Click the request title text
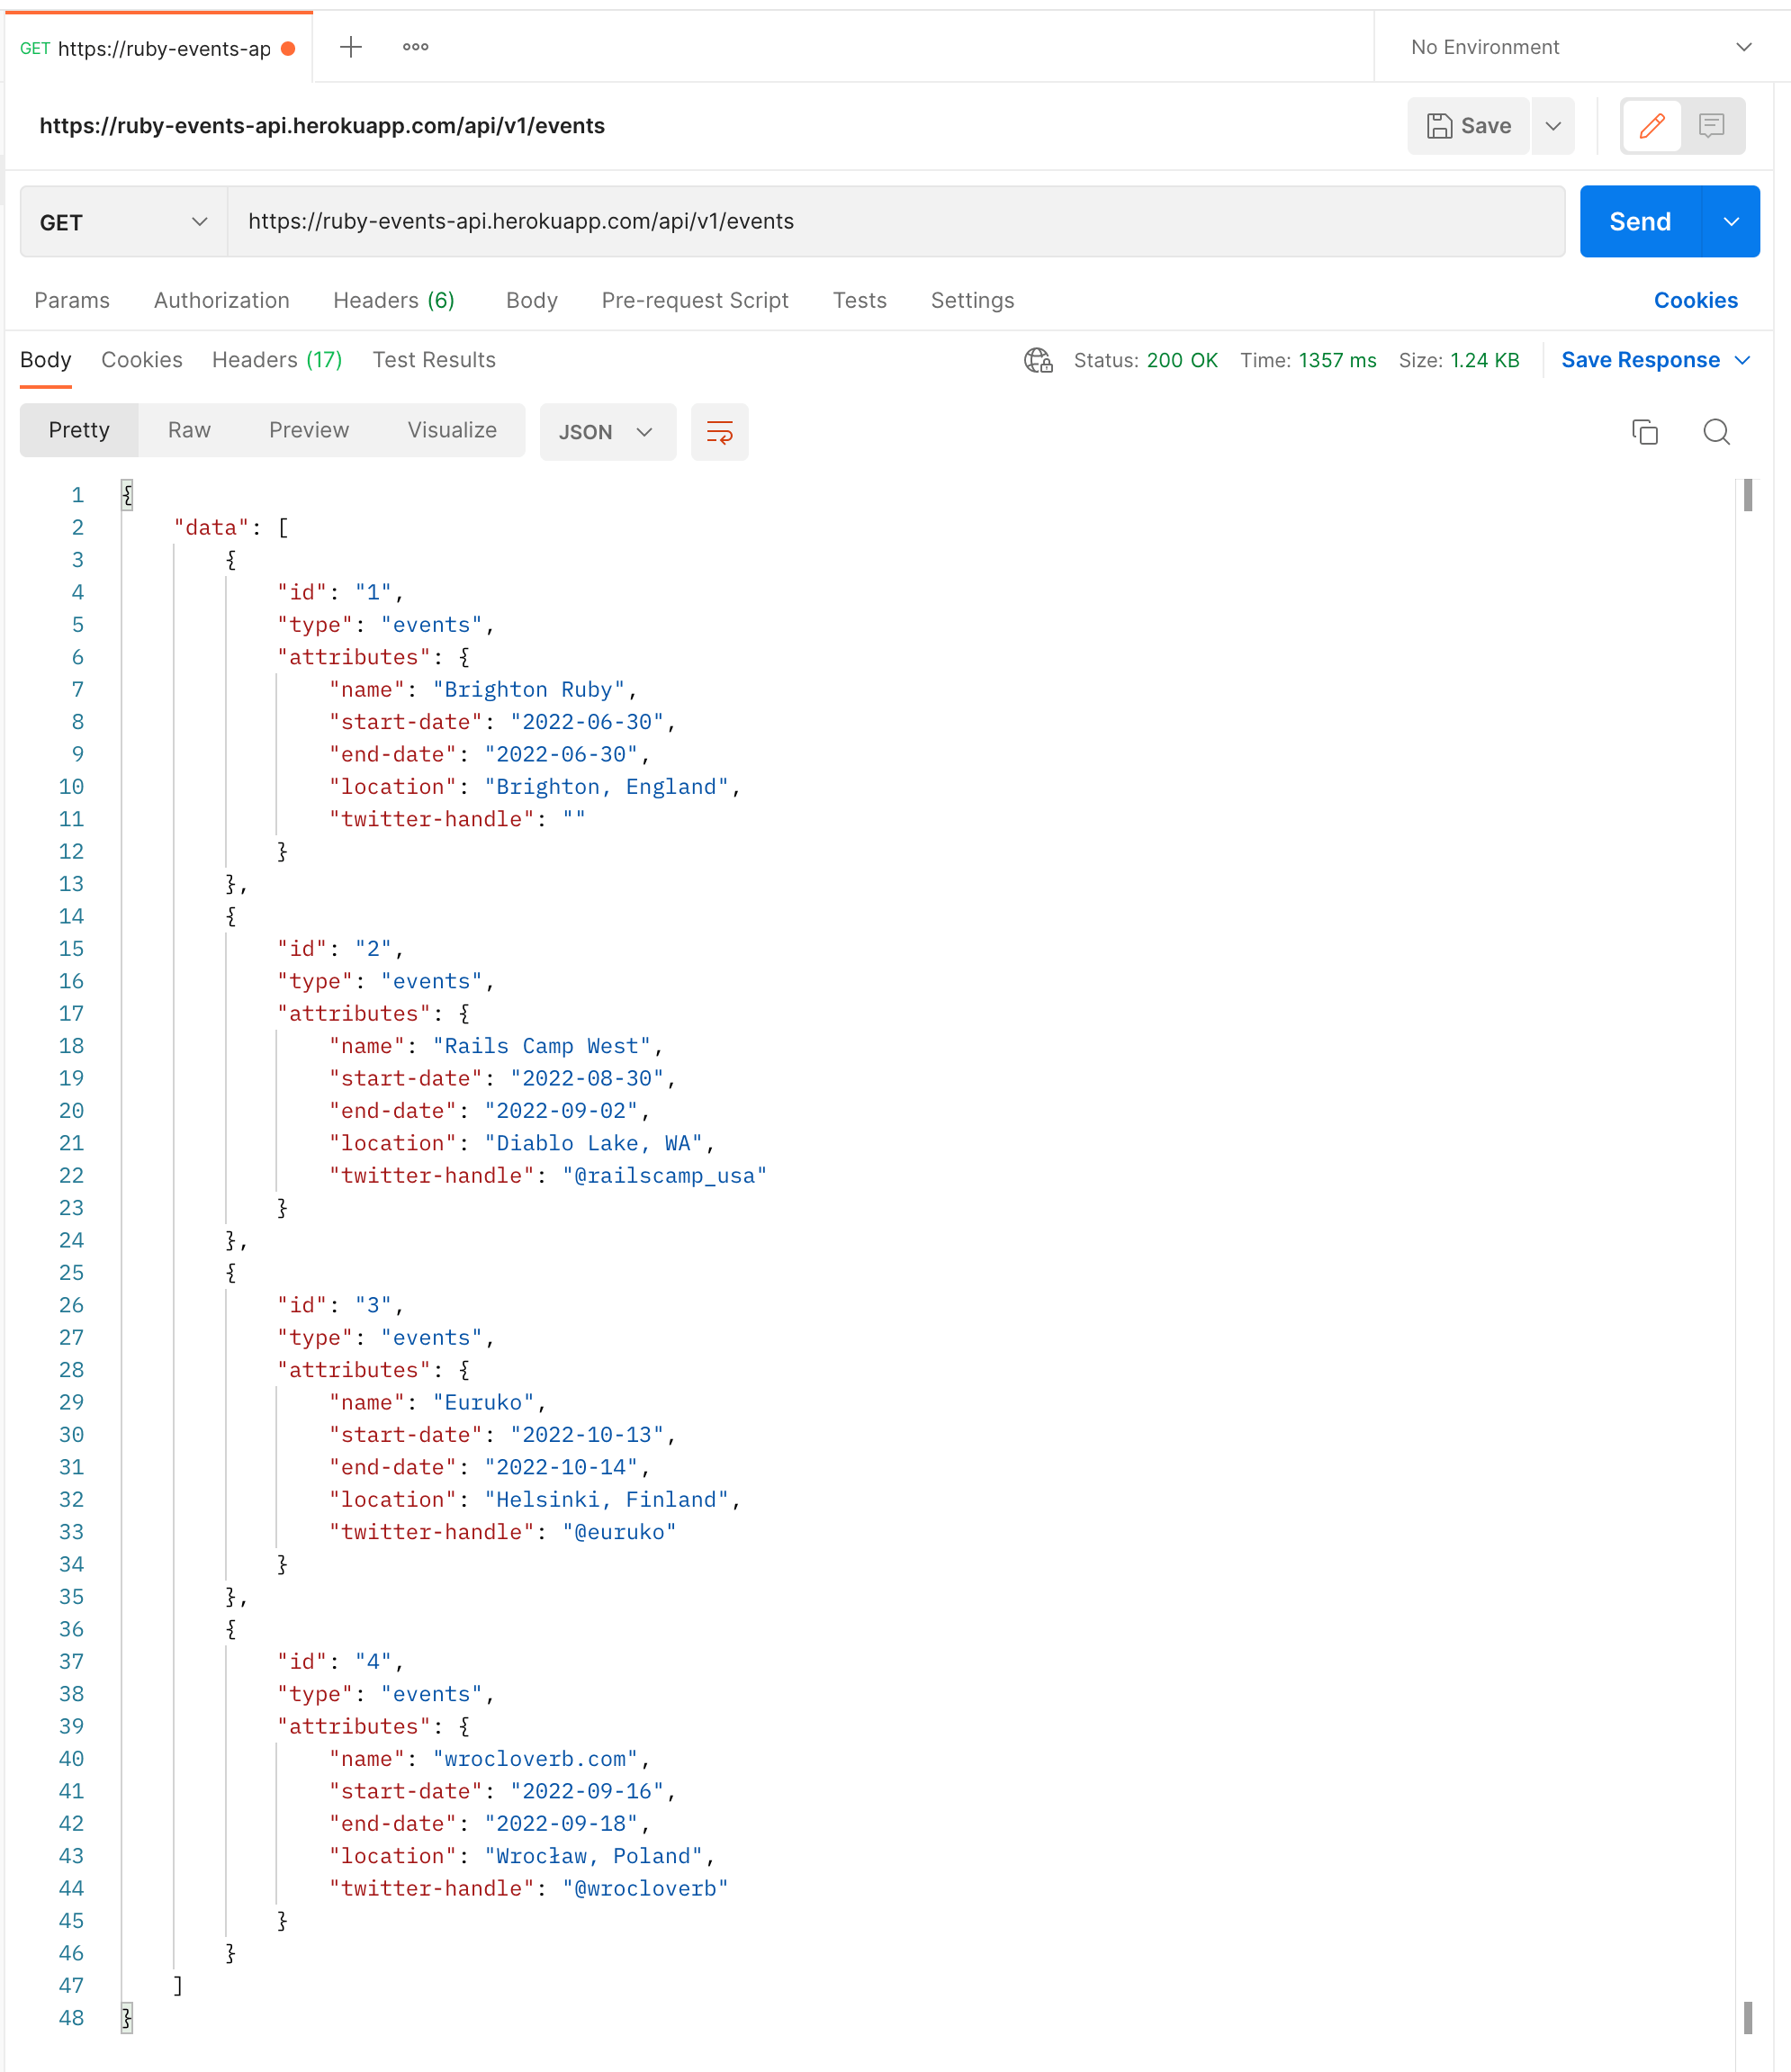This screenshot has width=1791, height=2072. 322,126
